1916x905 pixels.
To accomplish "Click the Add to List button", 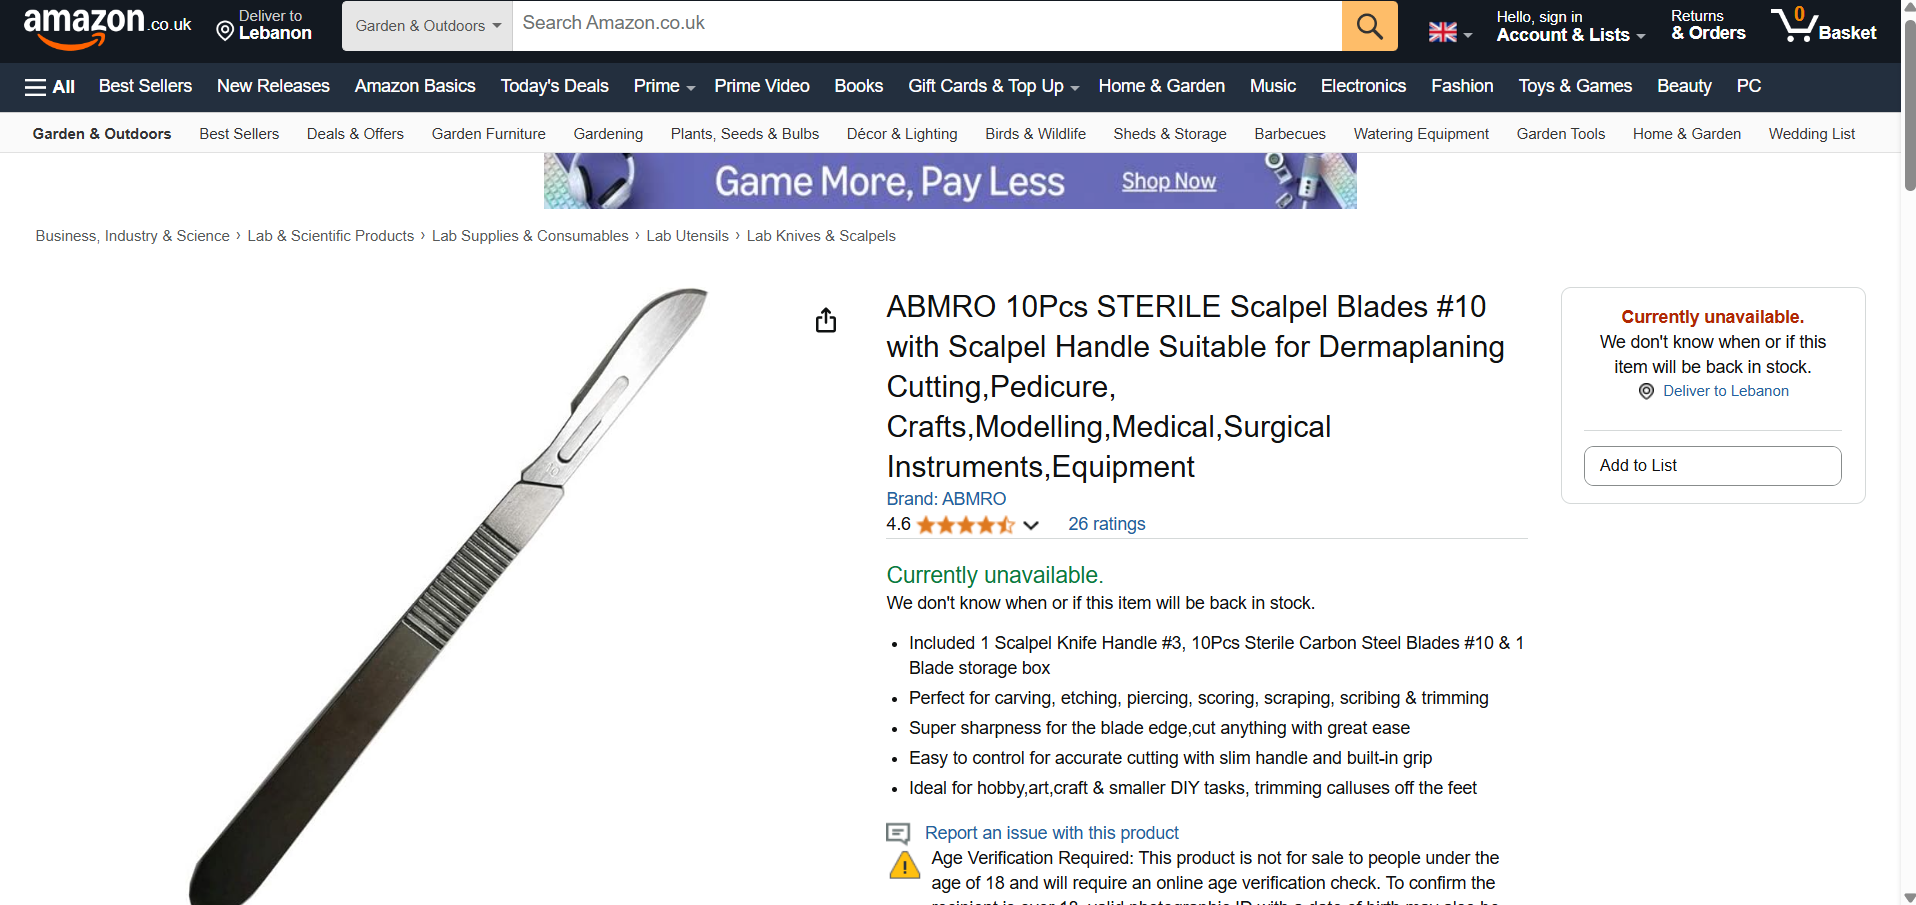I will [x=1712, y=466].
